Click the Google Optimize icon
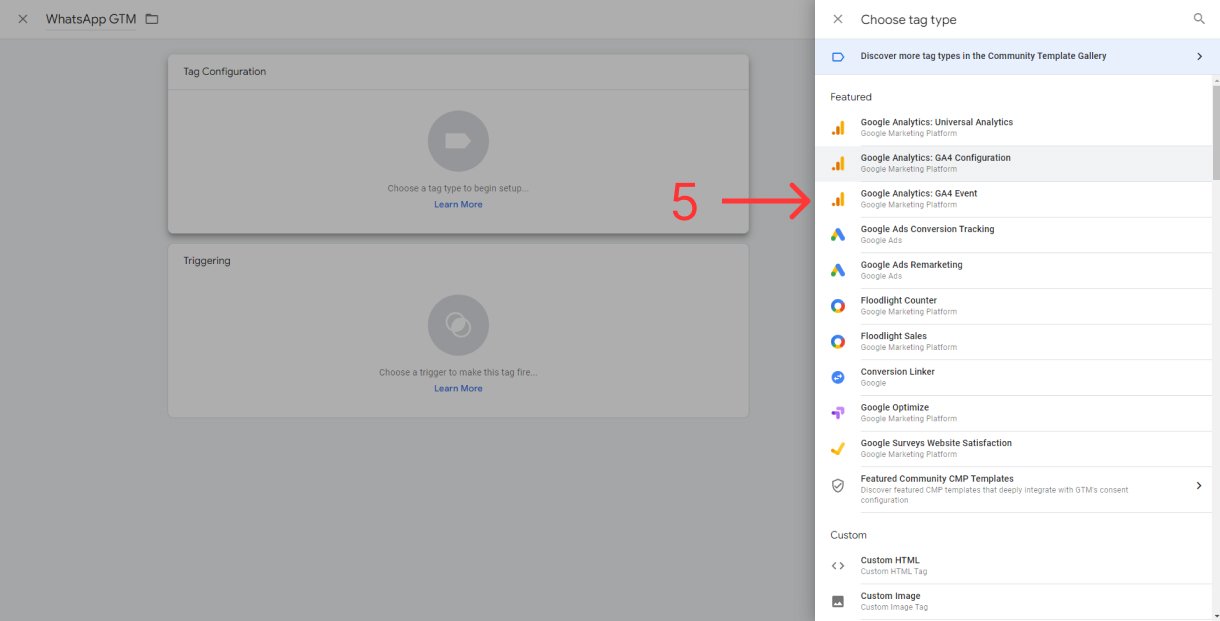This screenshot has width=1220, height=621. pyautogui.click(x=838, y=413)
